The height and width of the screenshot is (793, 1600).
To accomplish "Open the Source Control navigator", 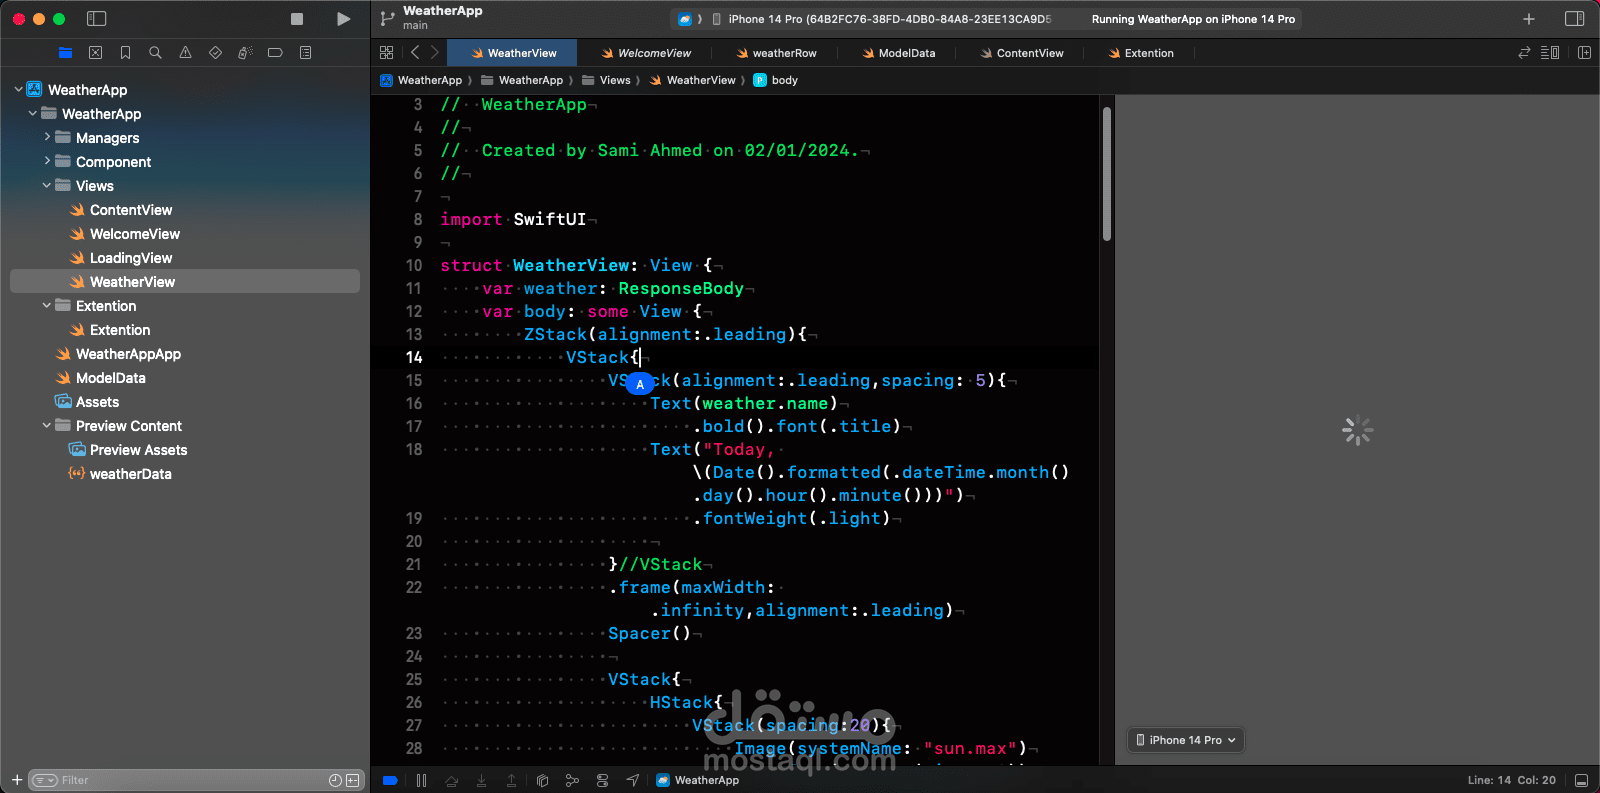I will (x=95, y=53).
